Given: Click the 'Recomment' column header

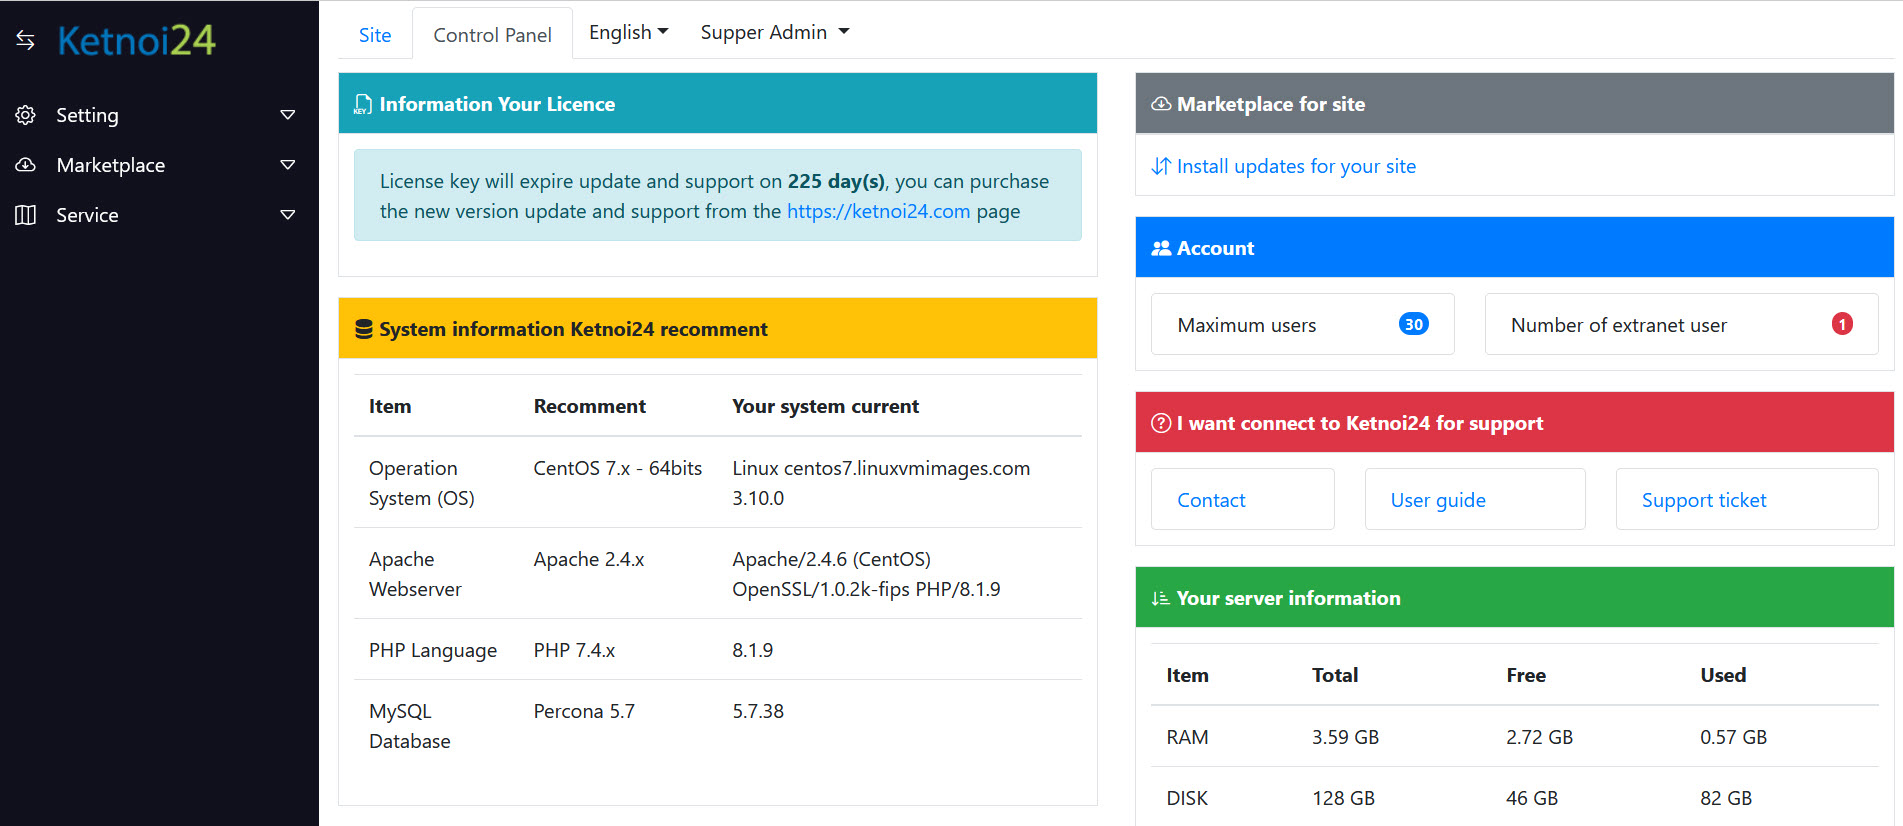Looking at the screenshot, I should coord(590,406).
